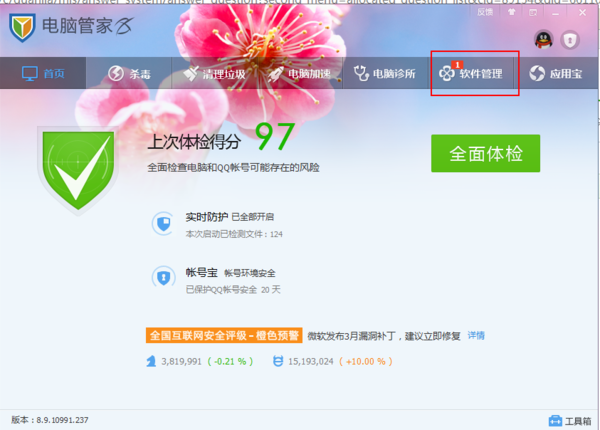Open the 清理垃圾 cleanup tab
This screenshot has width=600, height=430.
click(214, 73)
